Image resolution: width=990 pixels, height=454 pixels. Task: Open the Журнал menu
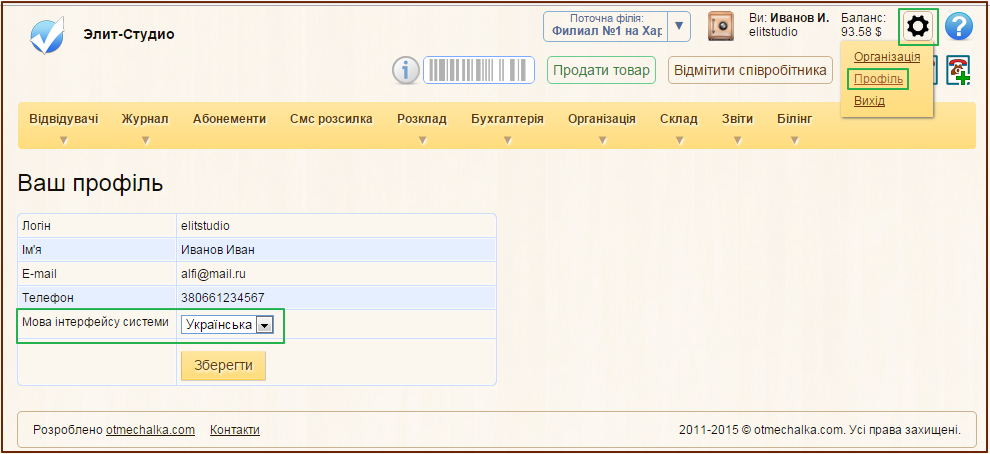pos(145,120)
